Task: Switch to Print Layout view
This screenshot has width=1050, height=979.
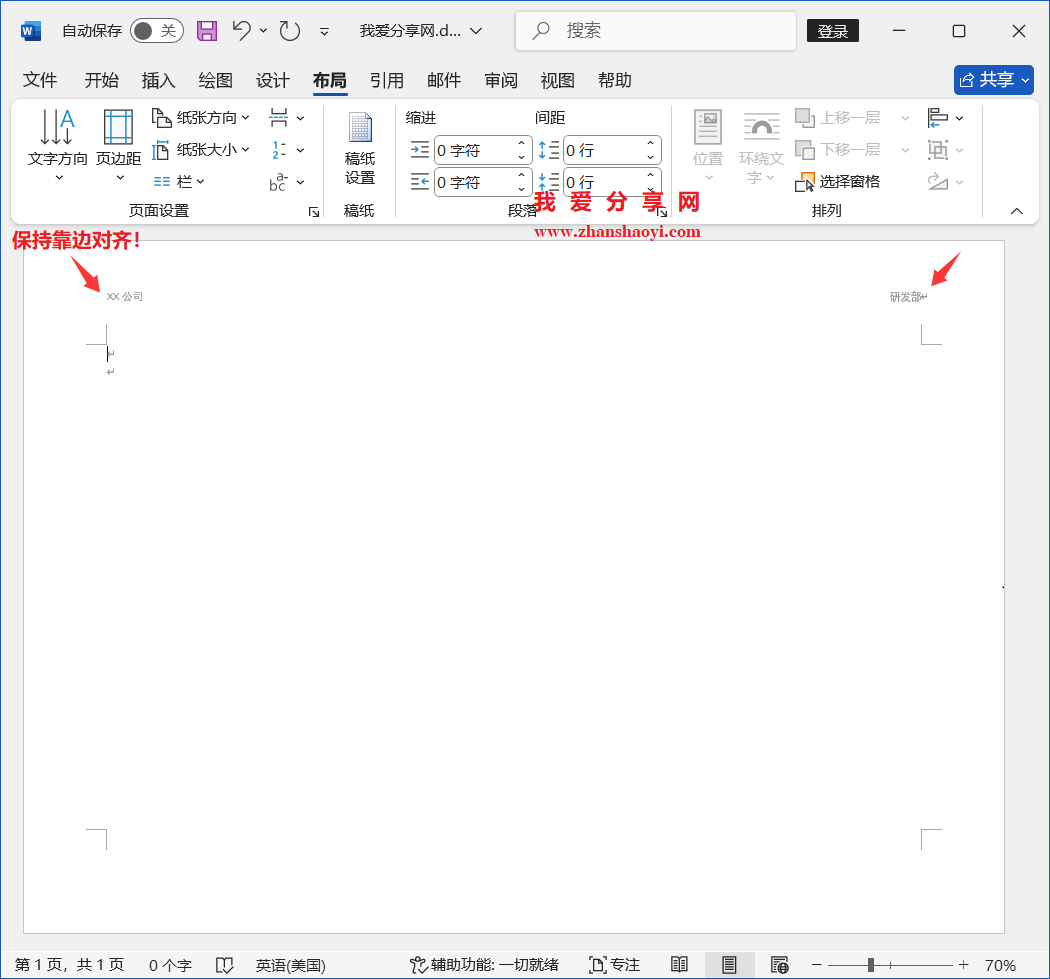Action: tap(729, 965)
